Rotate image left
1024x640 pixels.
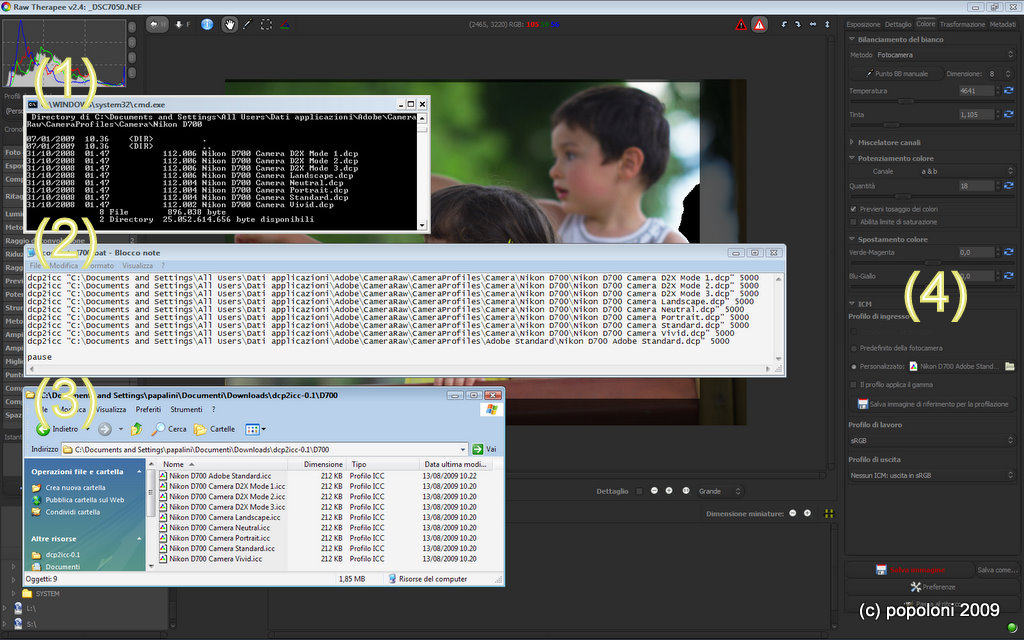point(784,24)
